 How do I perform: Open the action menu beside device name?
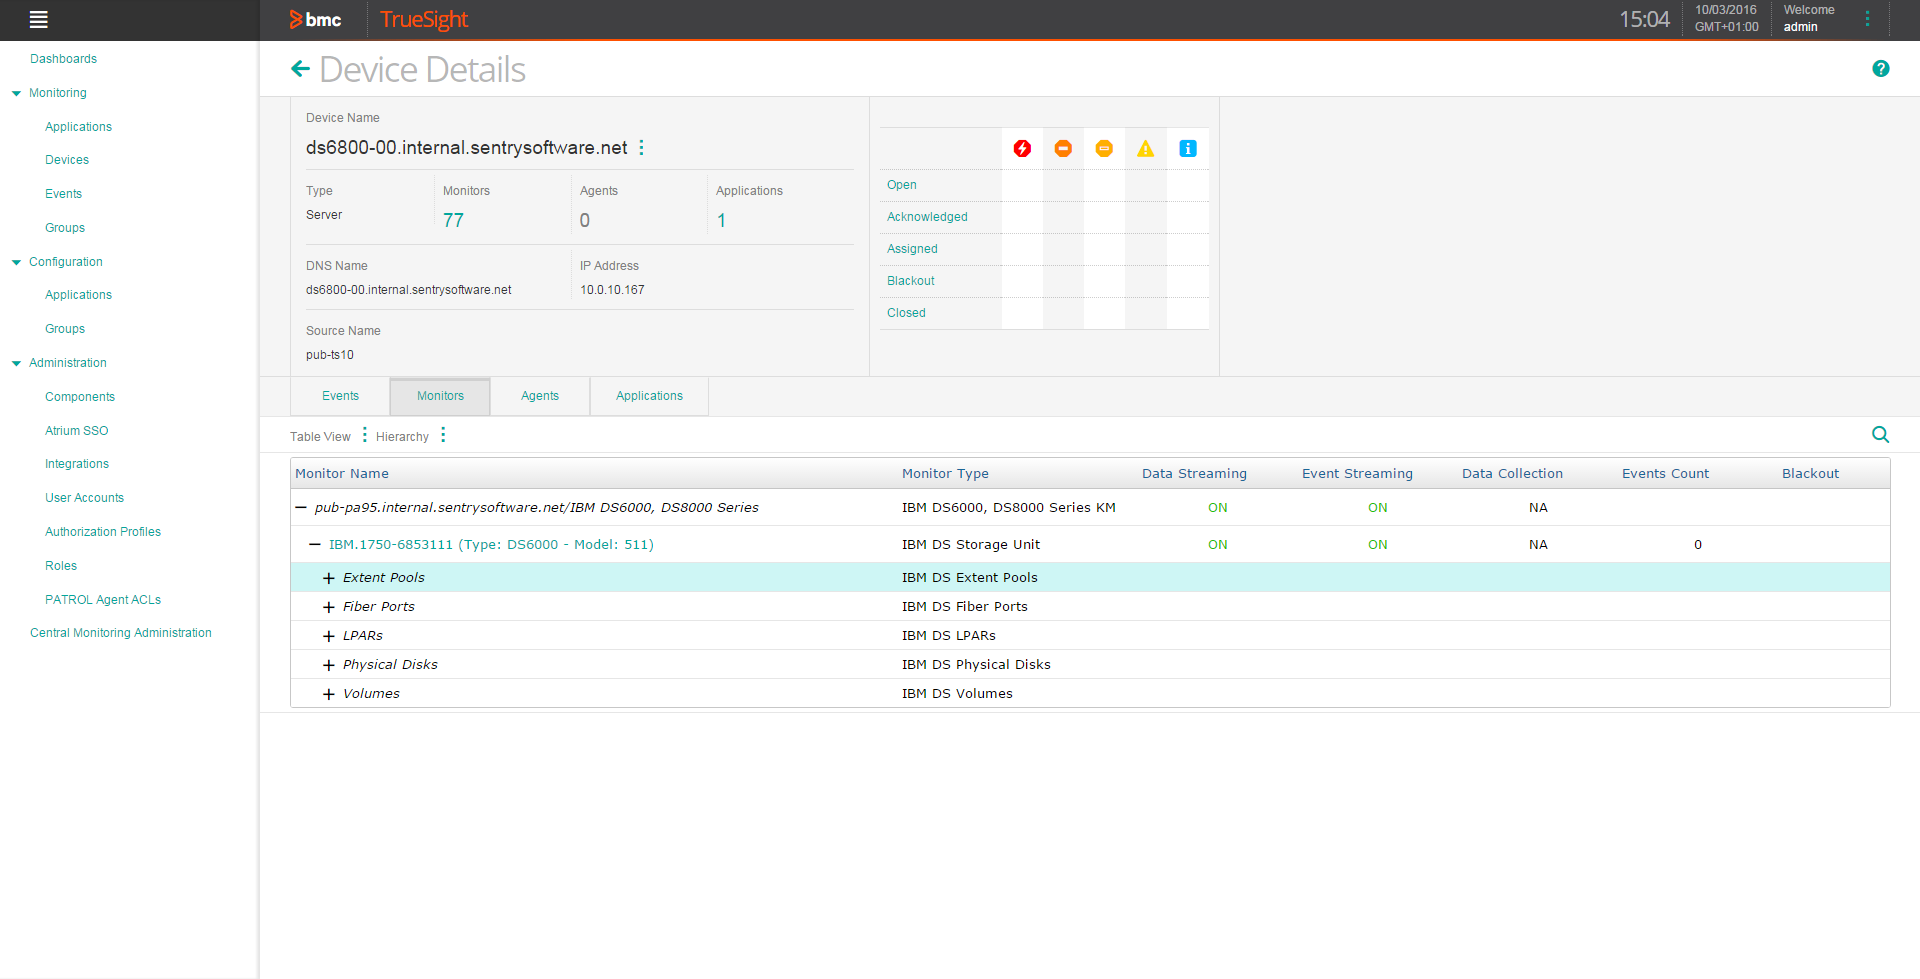[641, 148]
